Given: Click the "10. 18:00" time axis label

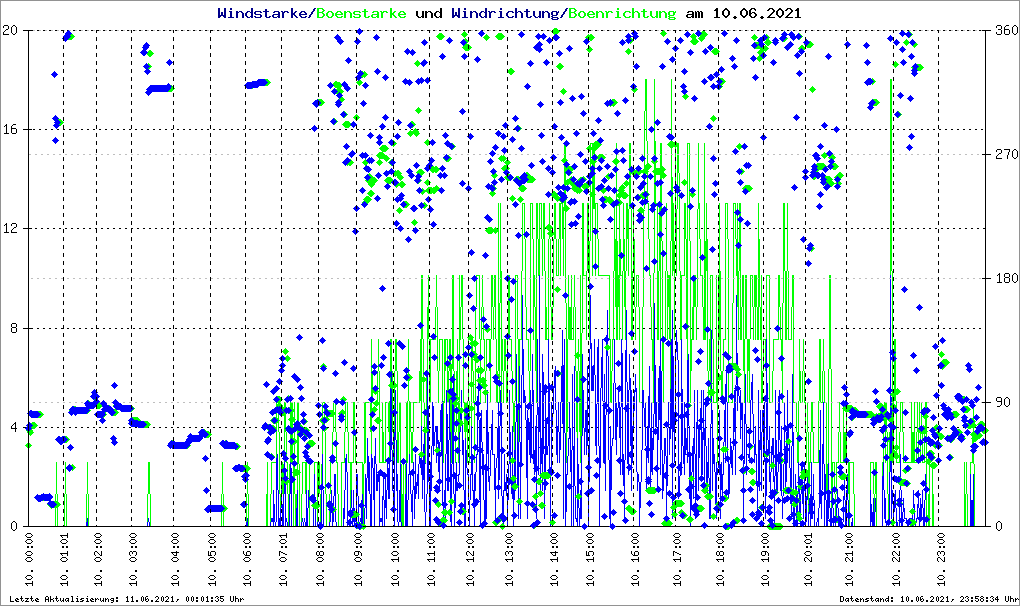Looking at the screenshot, I should tap(719, 560).
